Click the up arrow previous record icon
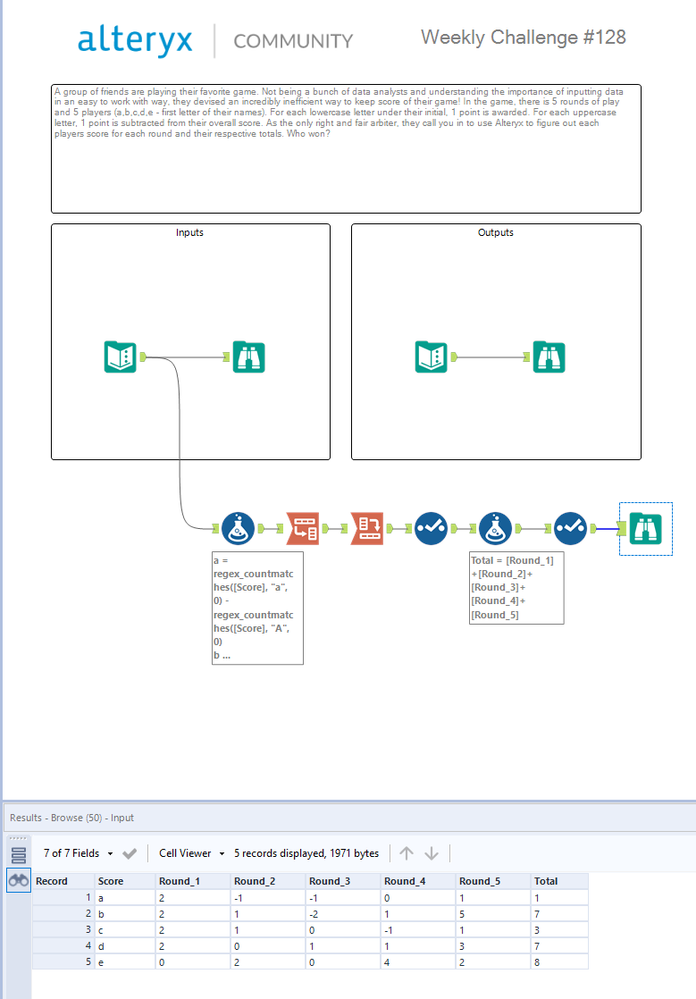Image resolution: width=696 pixels, height=999 pixels. pyautogui.click(x=407, y=853)
